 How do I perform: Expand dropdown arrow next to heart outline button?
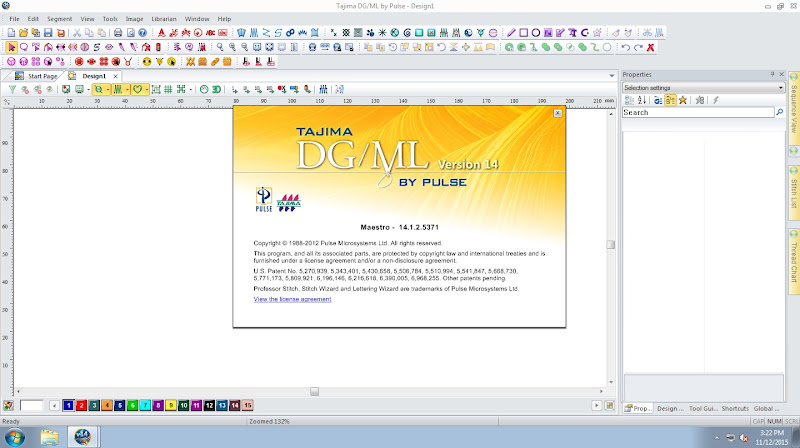(x=146, y=89)
